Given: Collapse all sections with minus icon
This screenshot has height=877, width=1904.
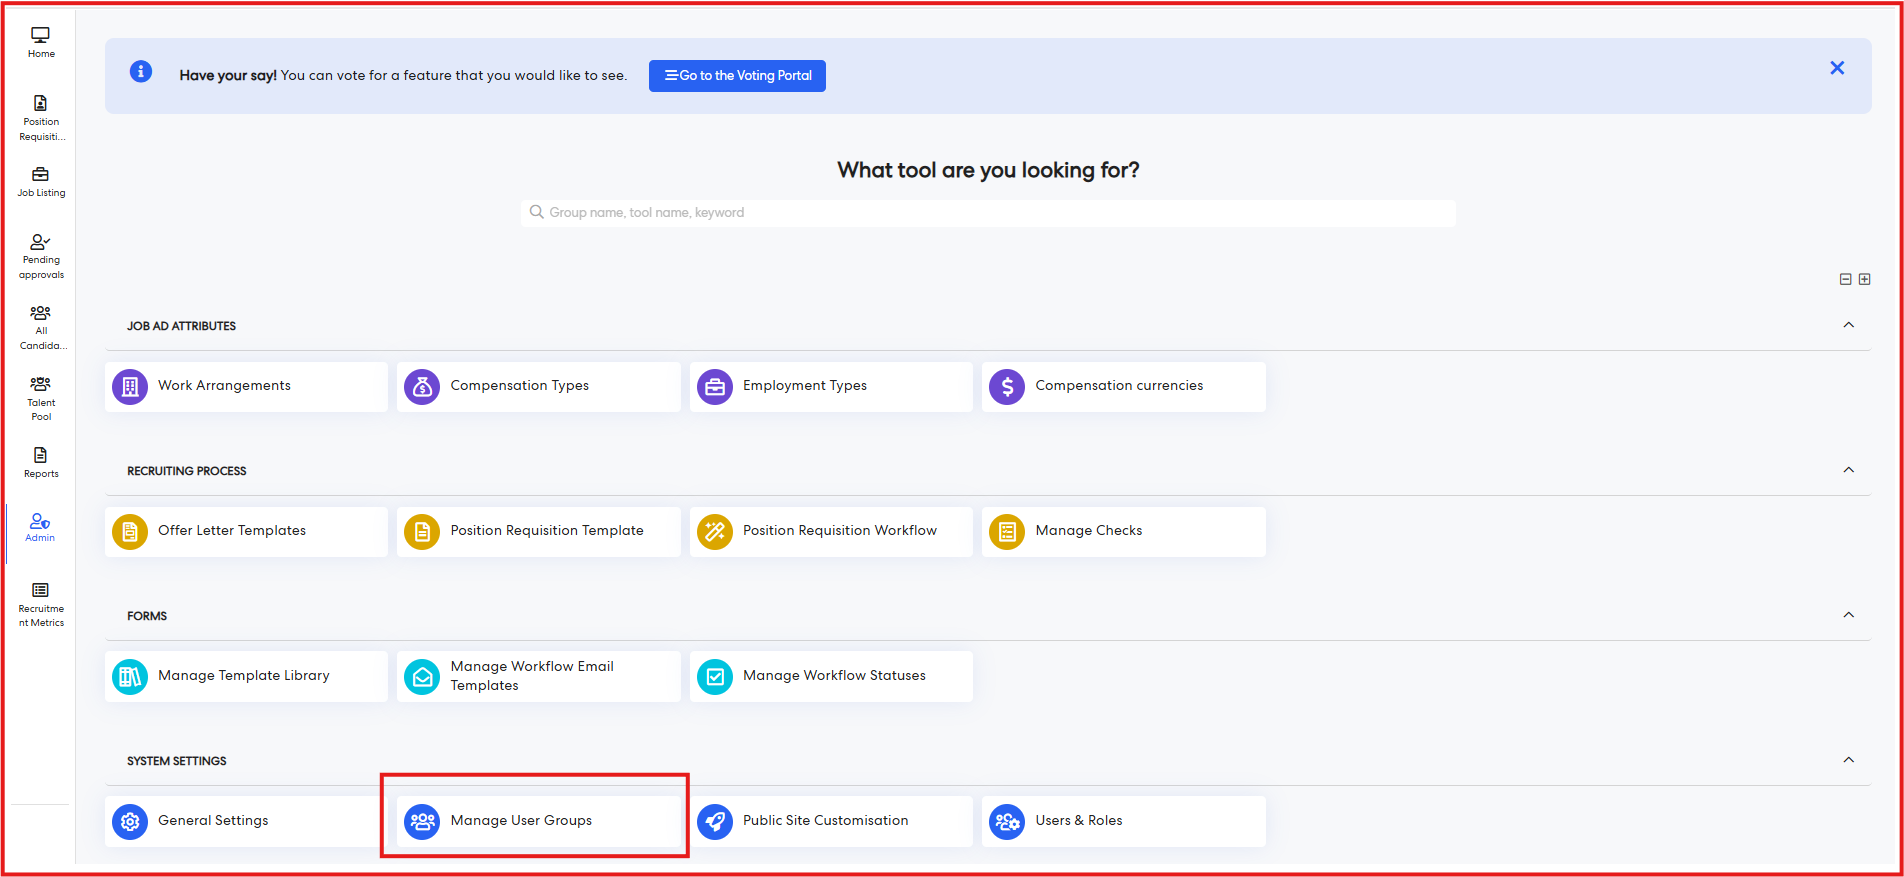Looking at the screenshot, I should (1845, 279).
